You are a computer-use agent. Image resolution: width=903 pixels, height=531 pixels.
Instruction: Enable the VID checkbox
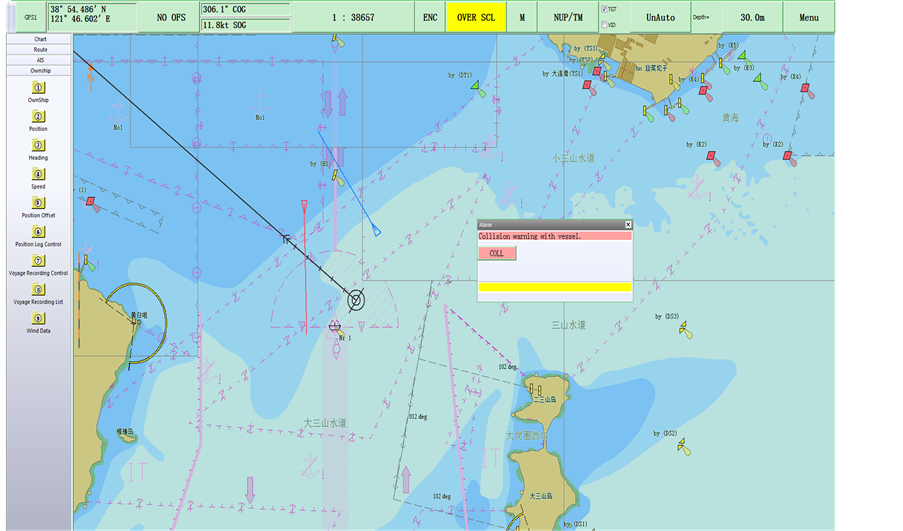click(x=604, y=25)
